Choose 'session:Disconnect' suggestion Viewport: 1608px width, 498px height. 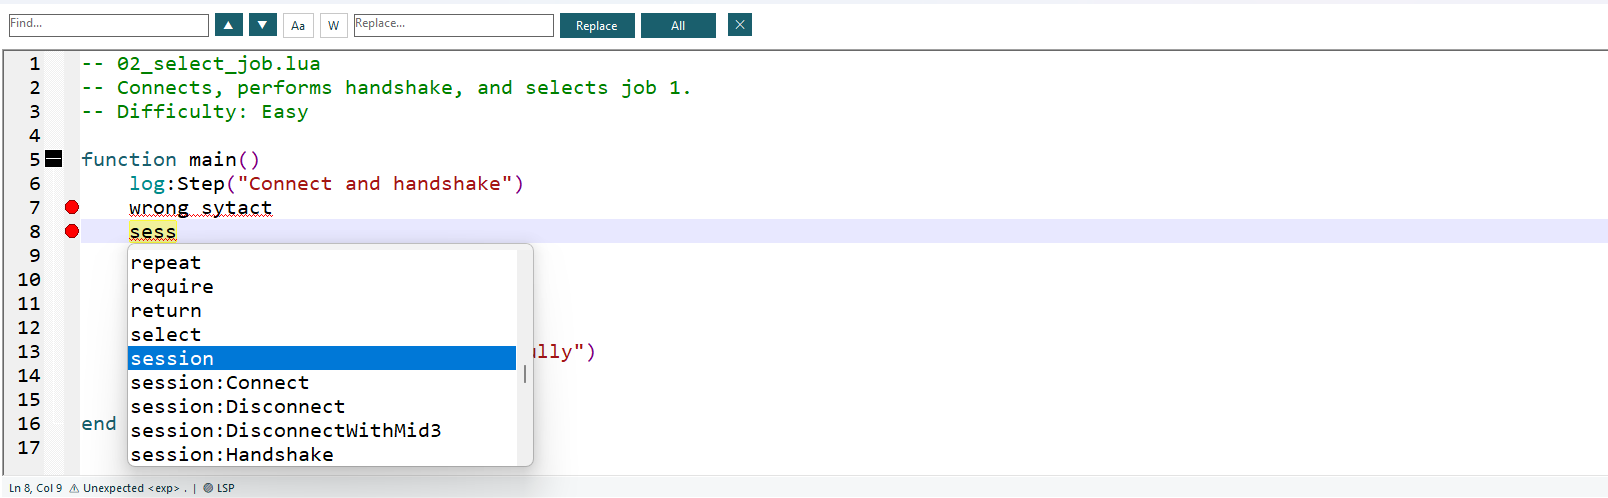322,407
